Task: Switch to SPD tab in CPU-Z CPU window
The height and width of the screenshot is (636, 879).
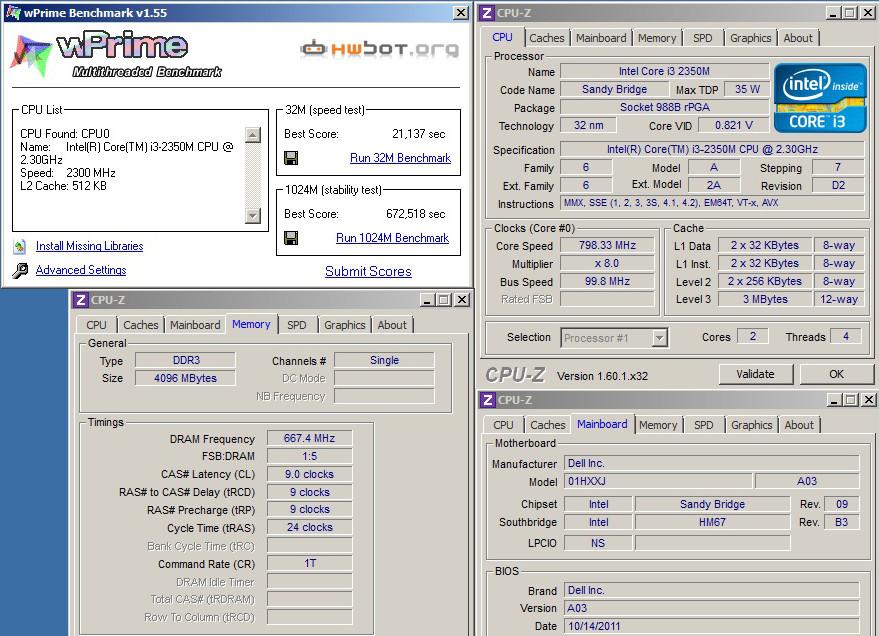Action: [x=702, y=38]
